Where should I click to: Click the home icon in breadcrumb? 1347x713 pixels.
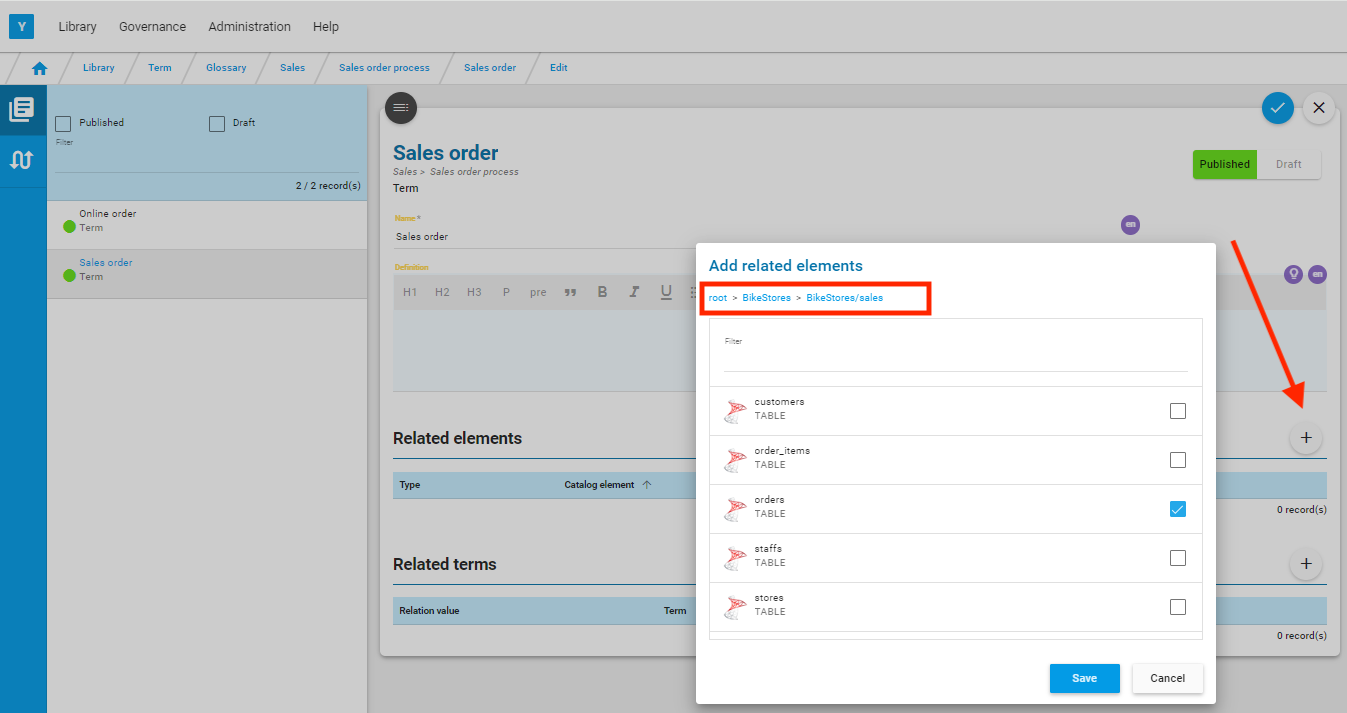[x=40, y=68]
